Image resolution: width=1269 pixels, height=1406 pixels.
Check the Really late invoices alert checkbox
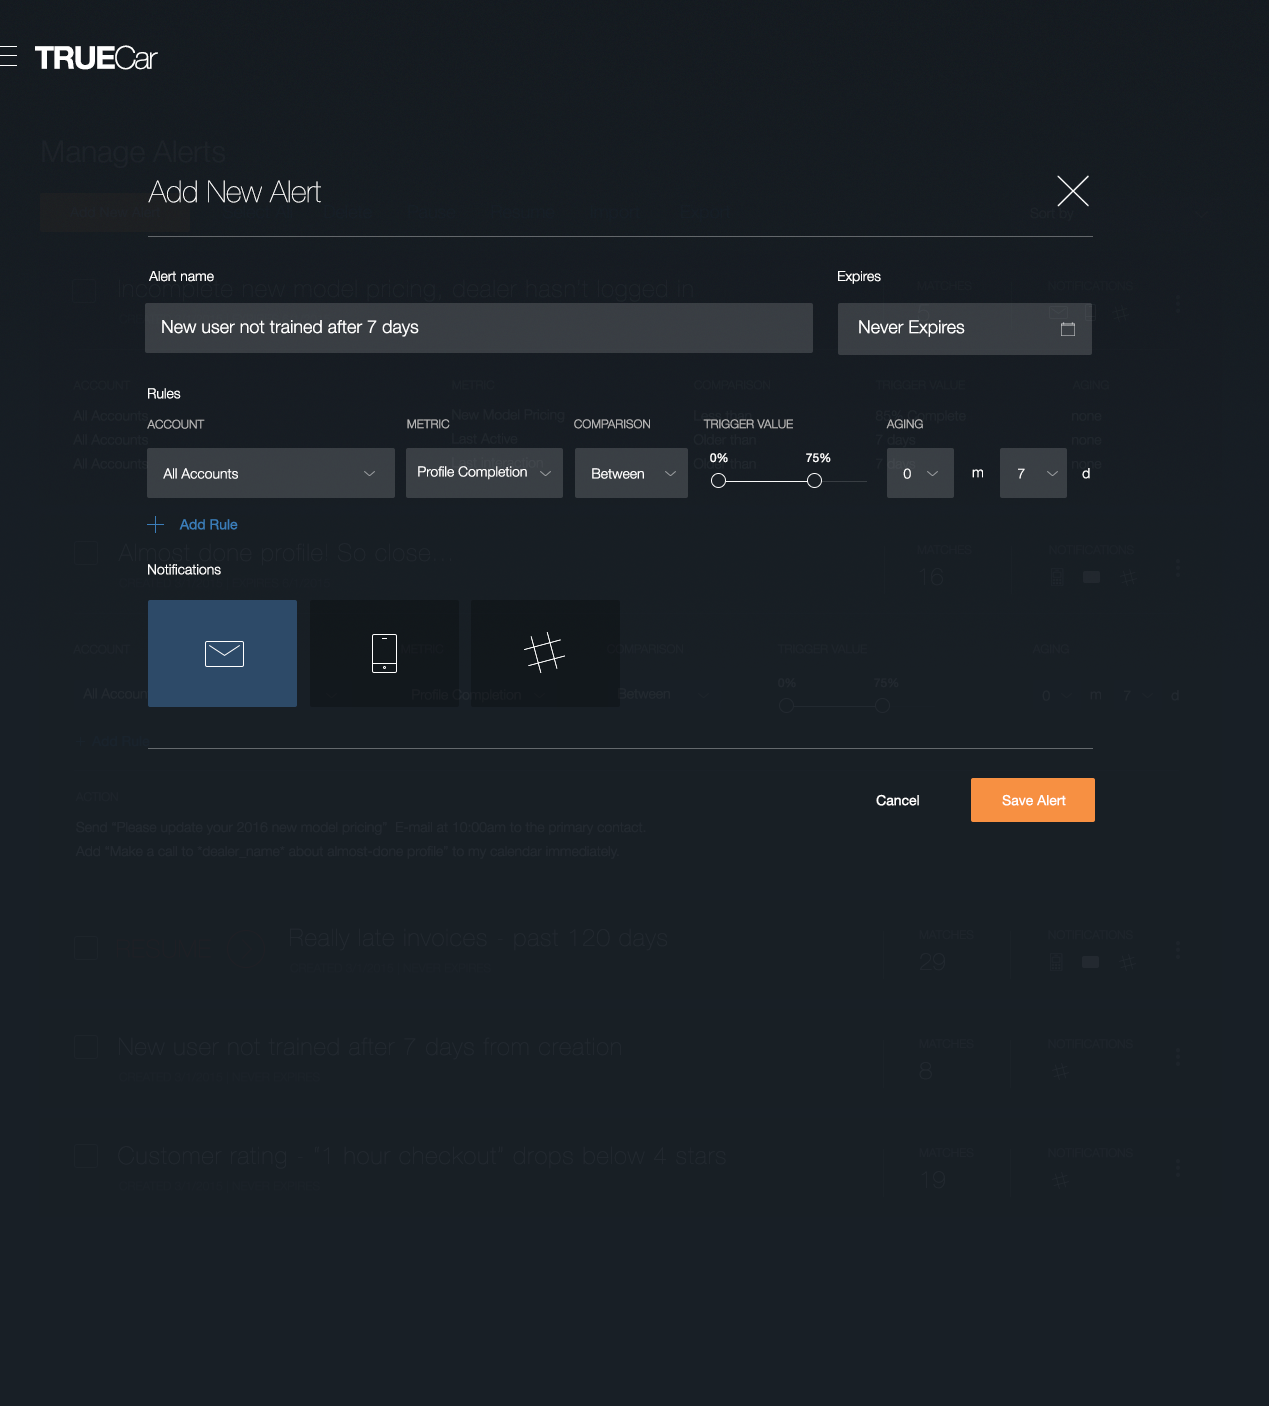(85, 948)
